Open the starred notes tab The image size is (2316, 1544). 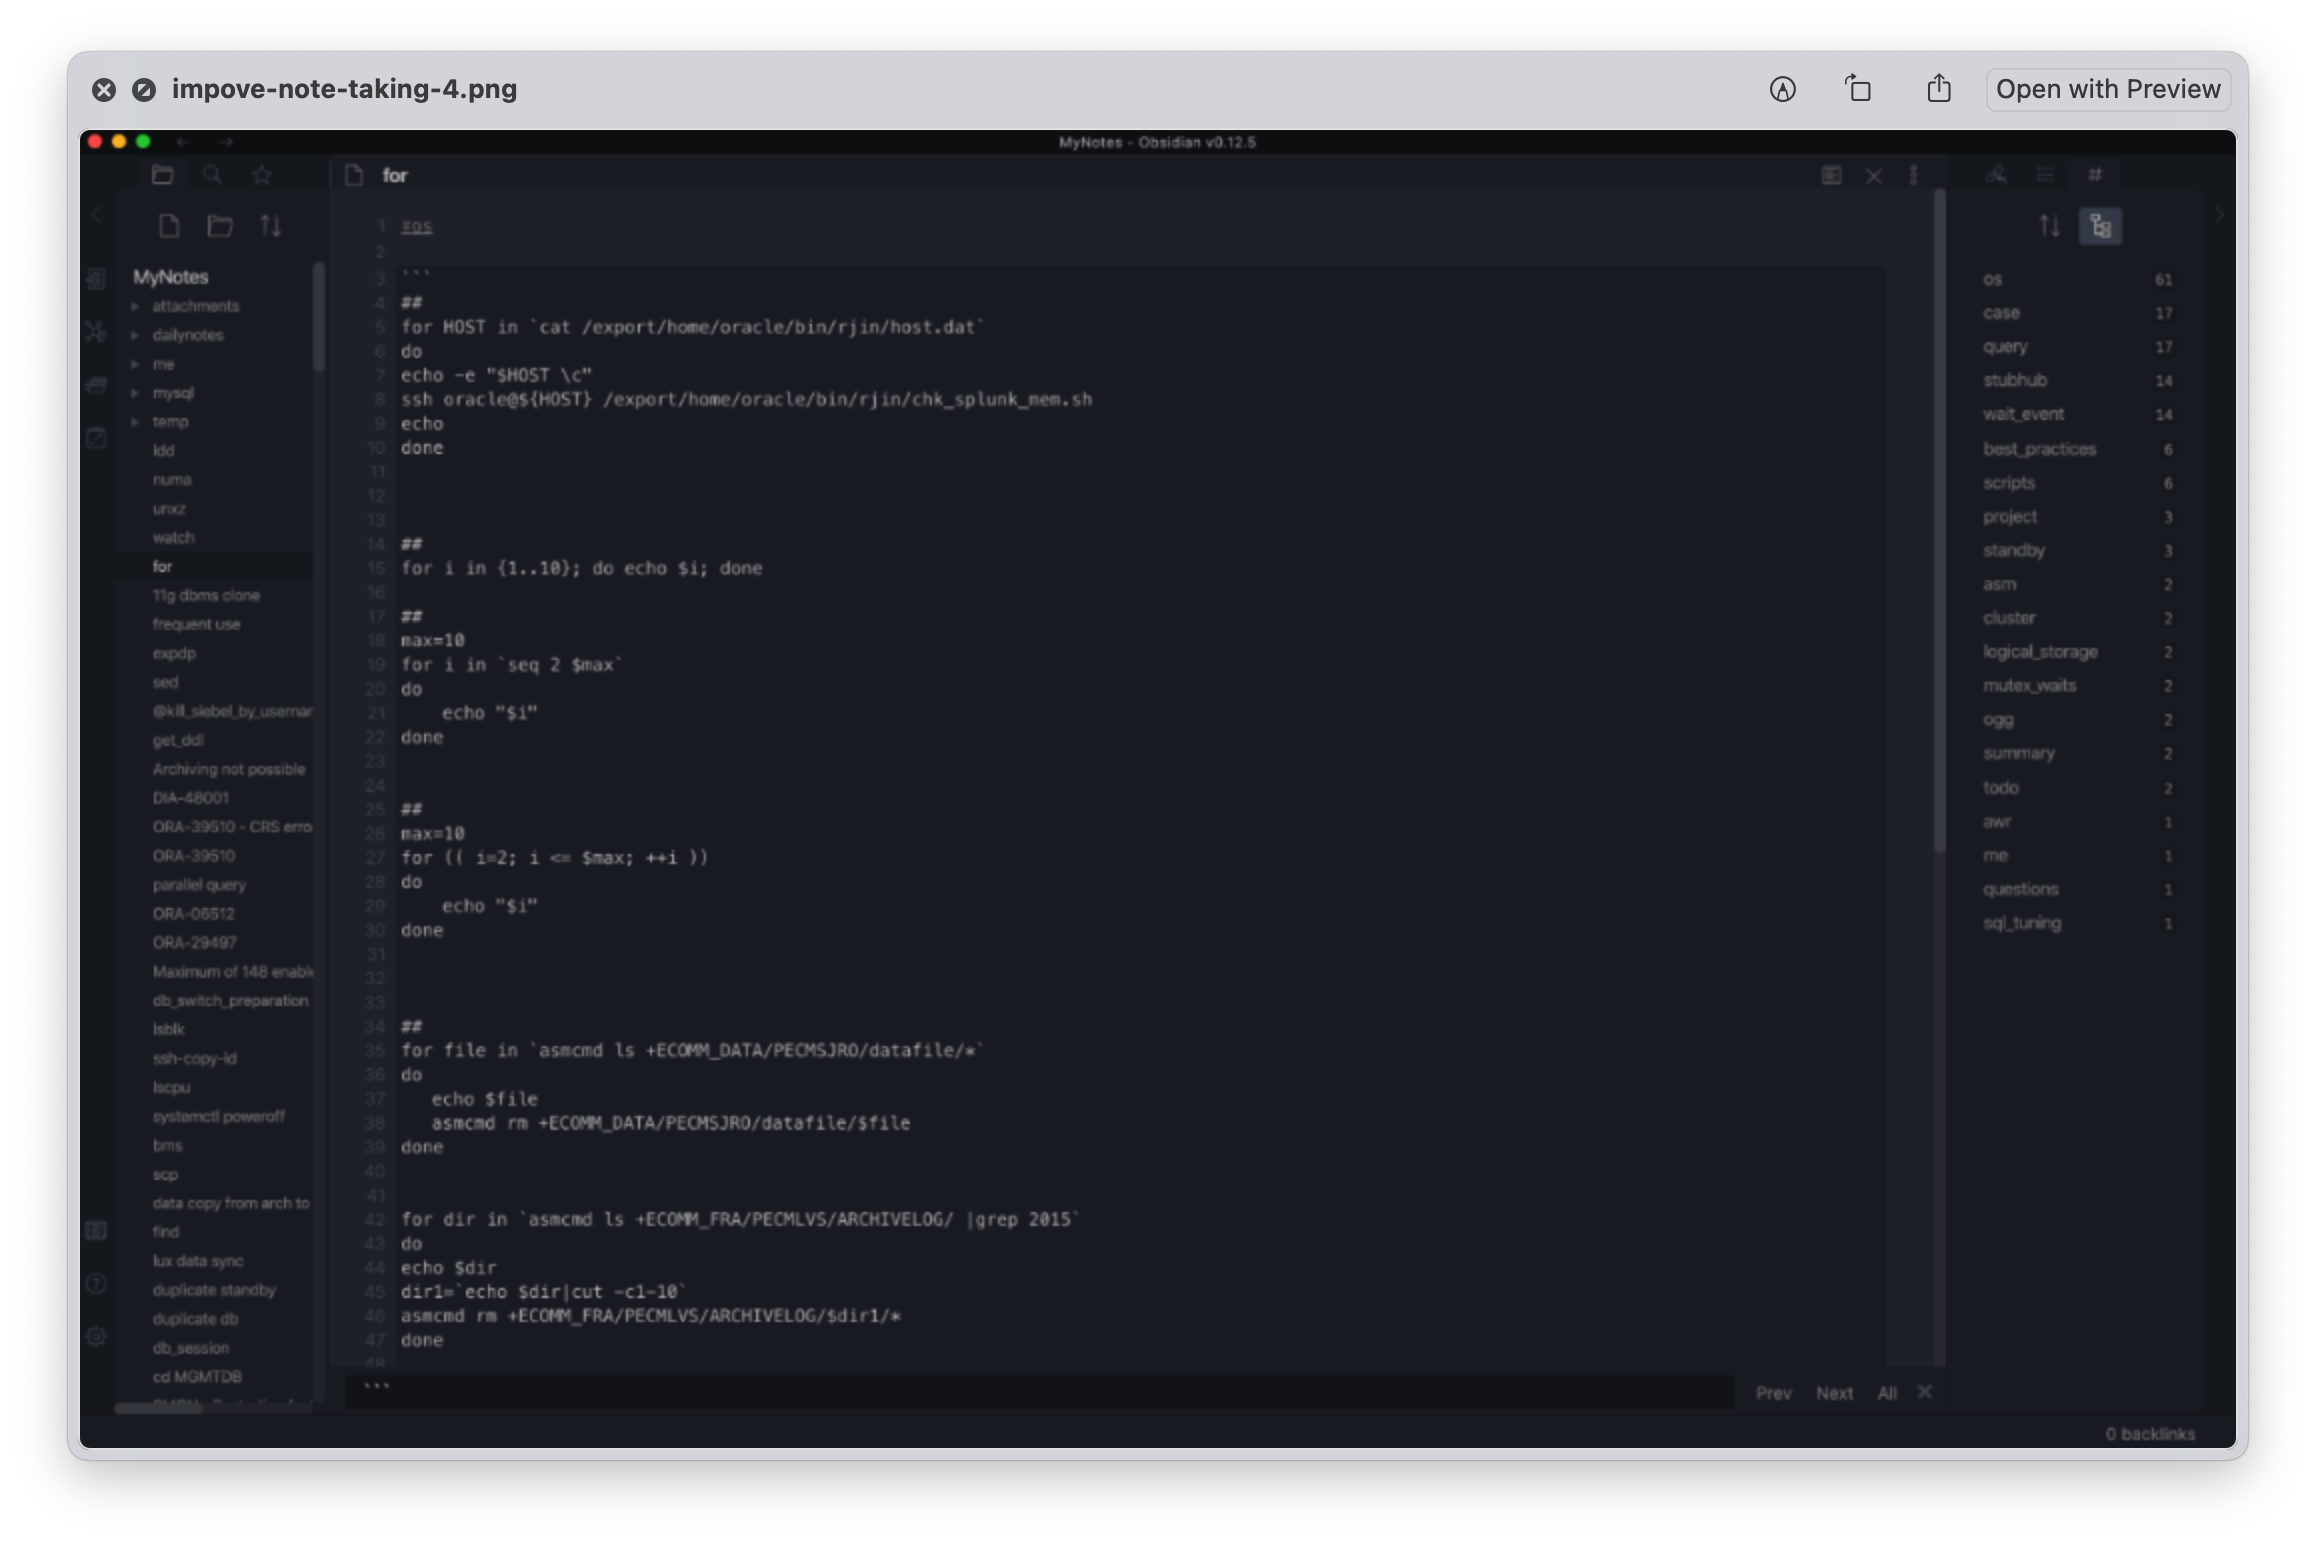(262, 175)
